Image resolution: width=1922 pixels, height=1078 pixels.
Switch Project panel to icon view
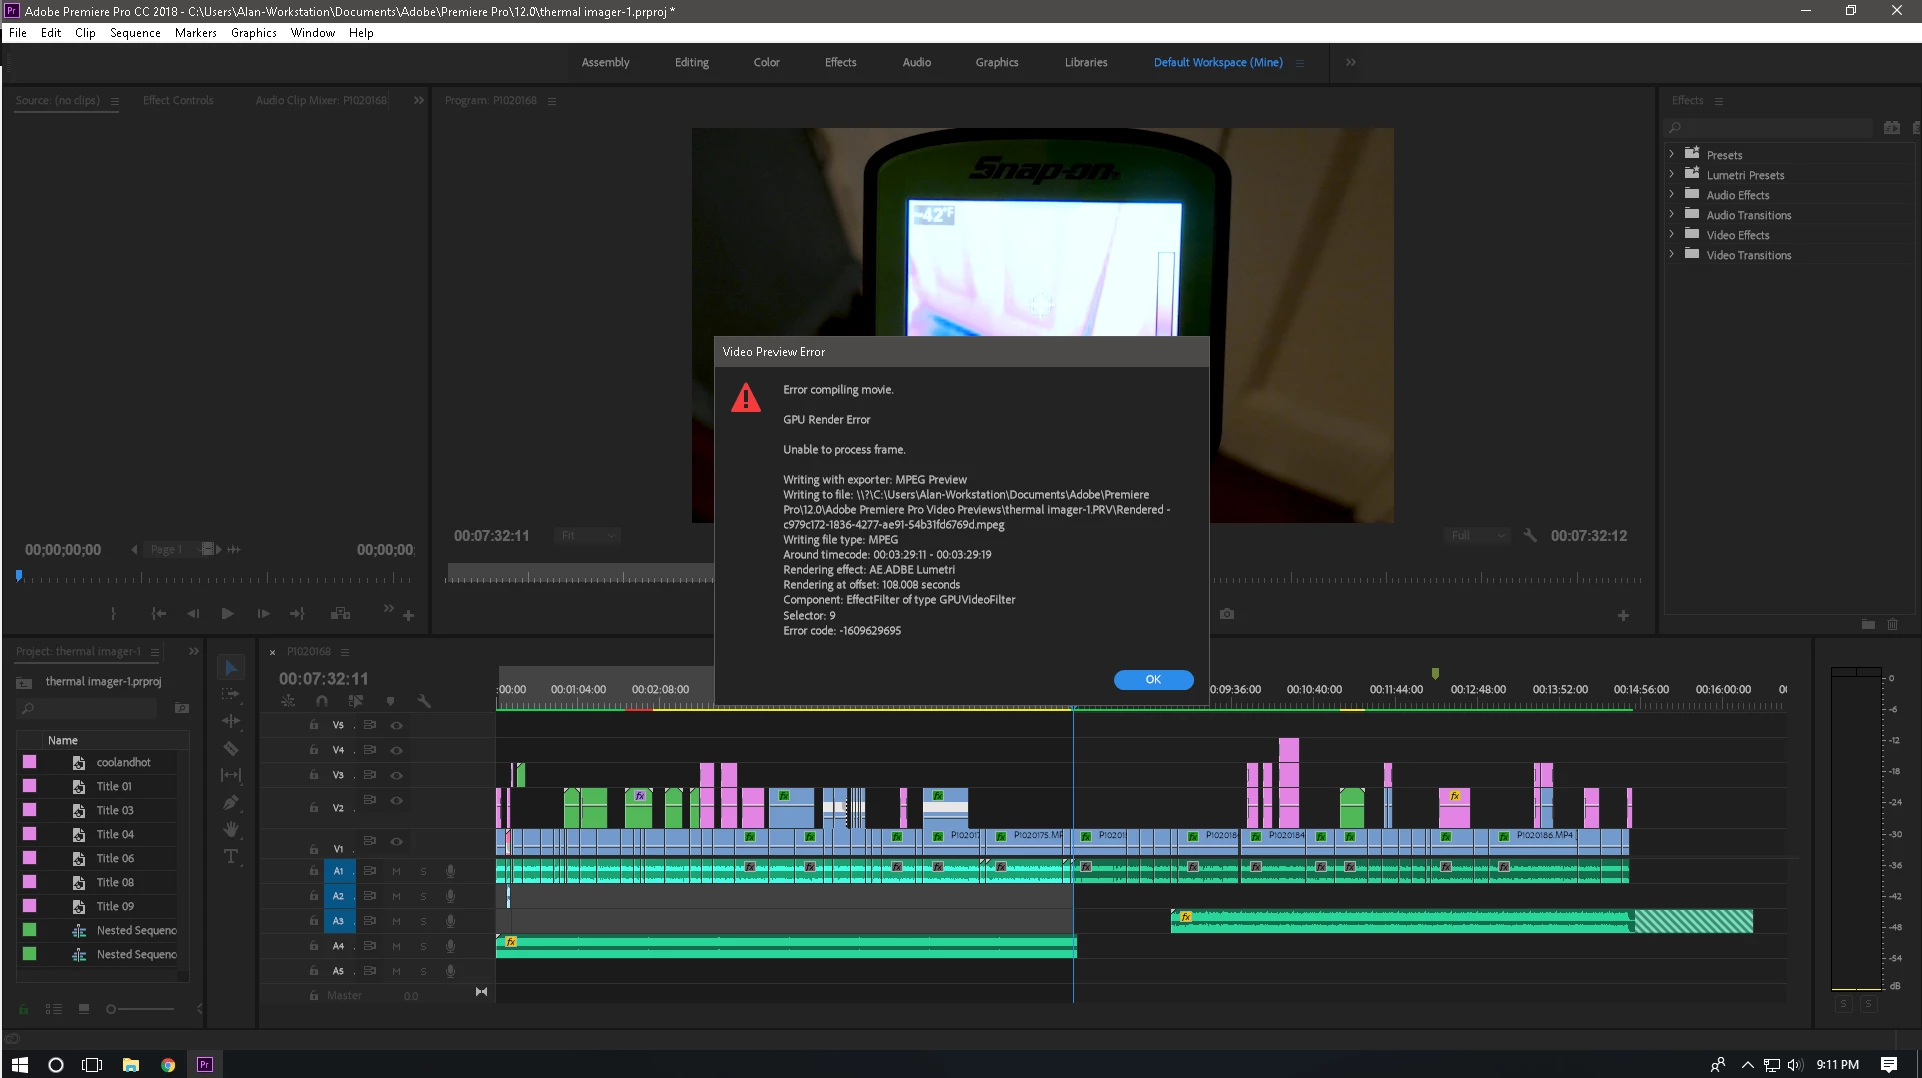(84, 1009)
